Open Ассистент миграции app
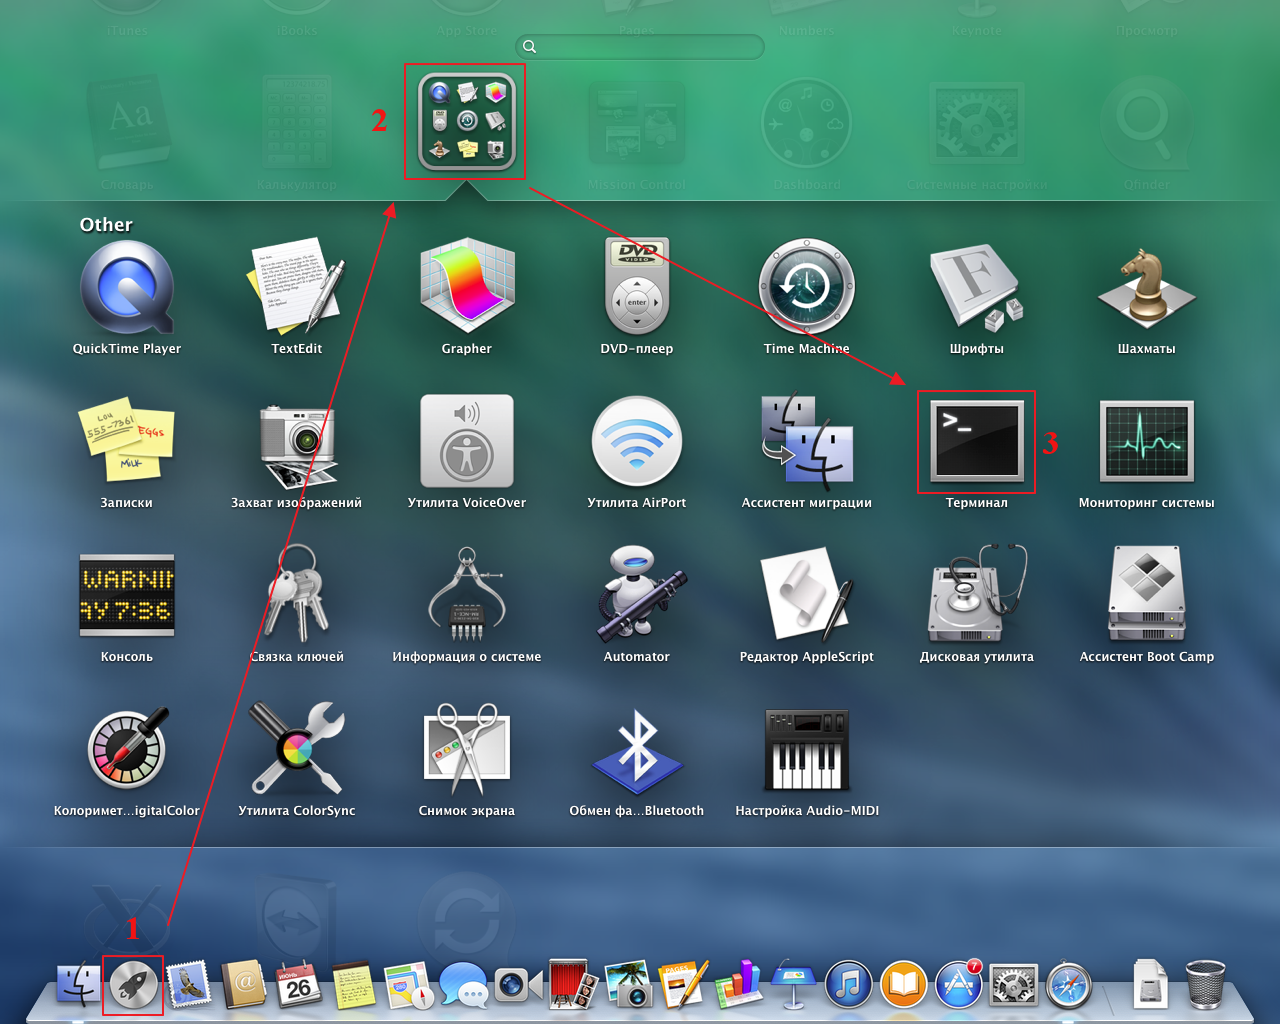 807,442
